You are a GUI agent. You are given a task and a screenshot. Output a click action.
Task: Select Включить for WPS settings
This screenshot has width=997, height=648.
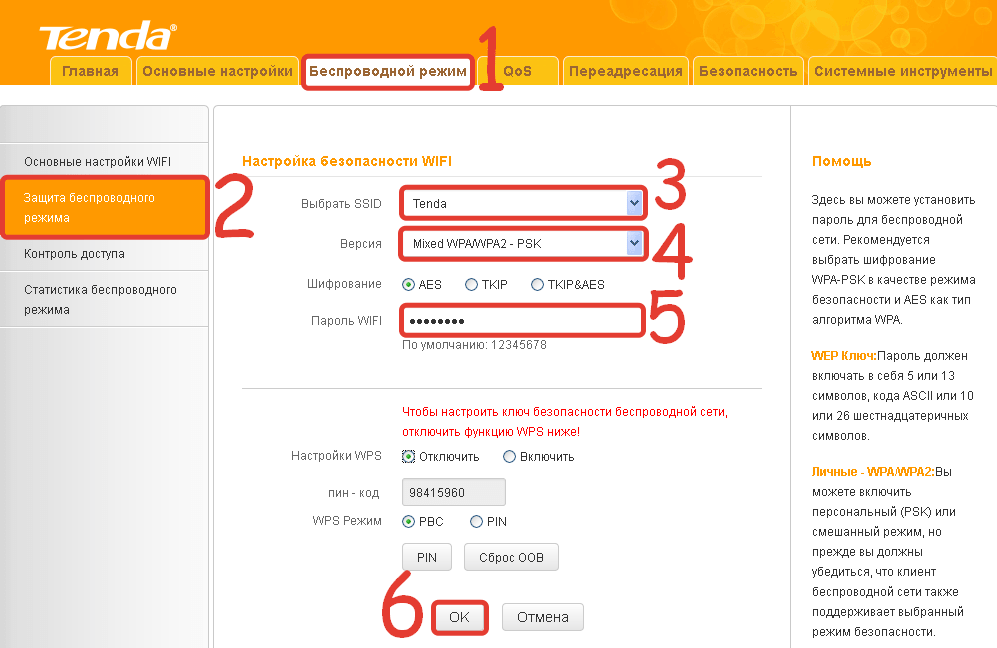[509, 457]
